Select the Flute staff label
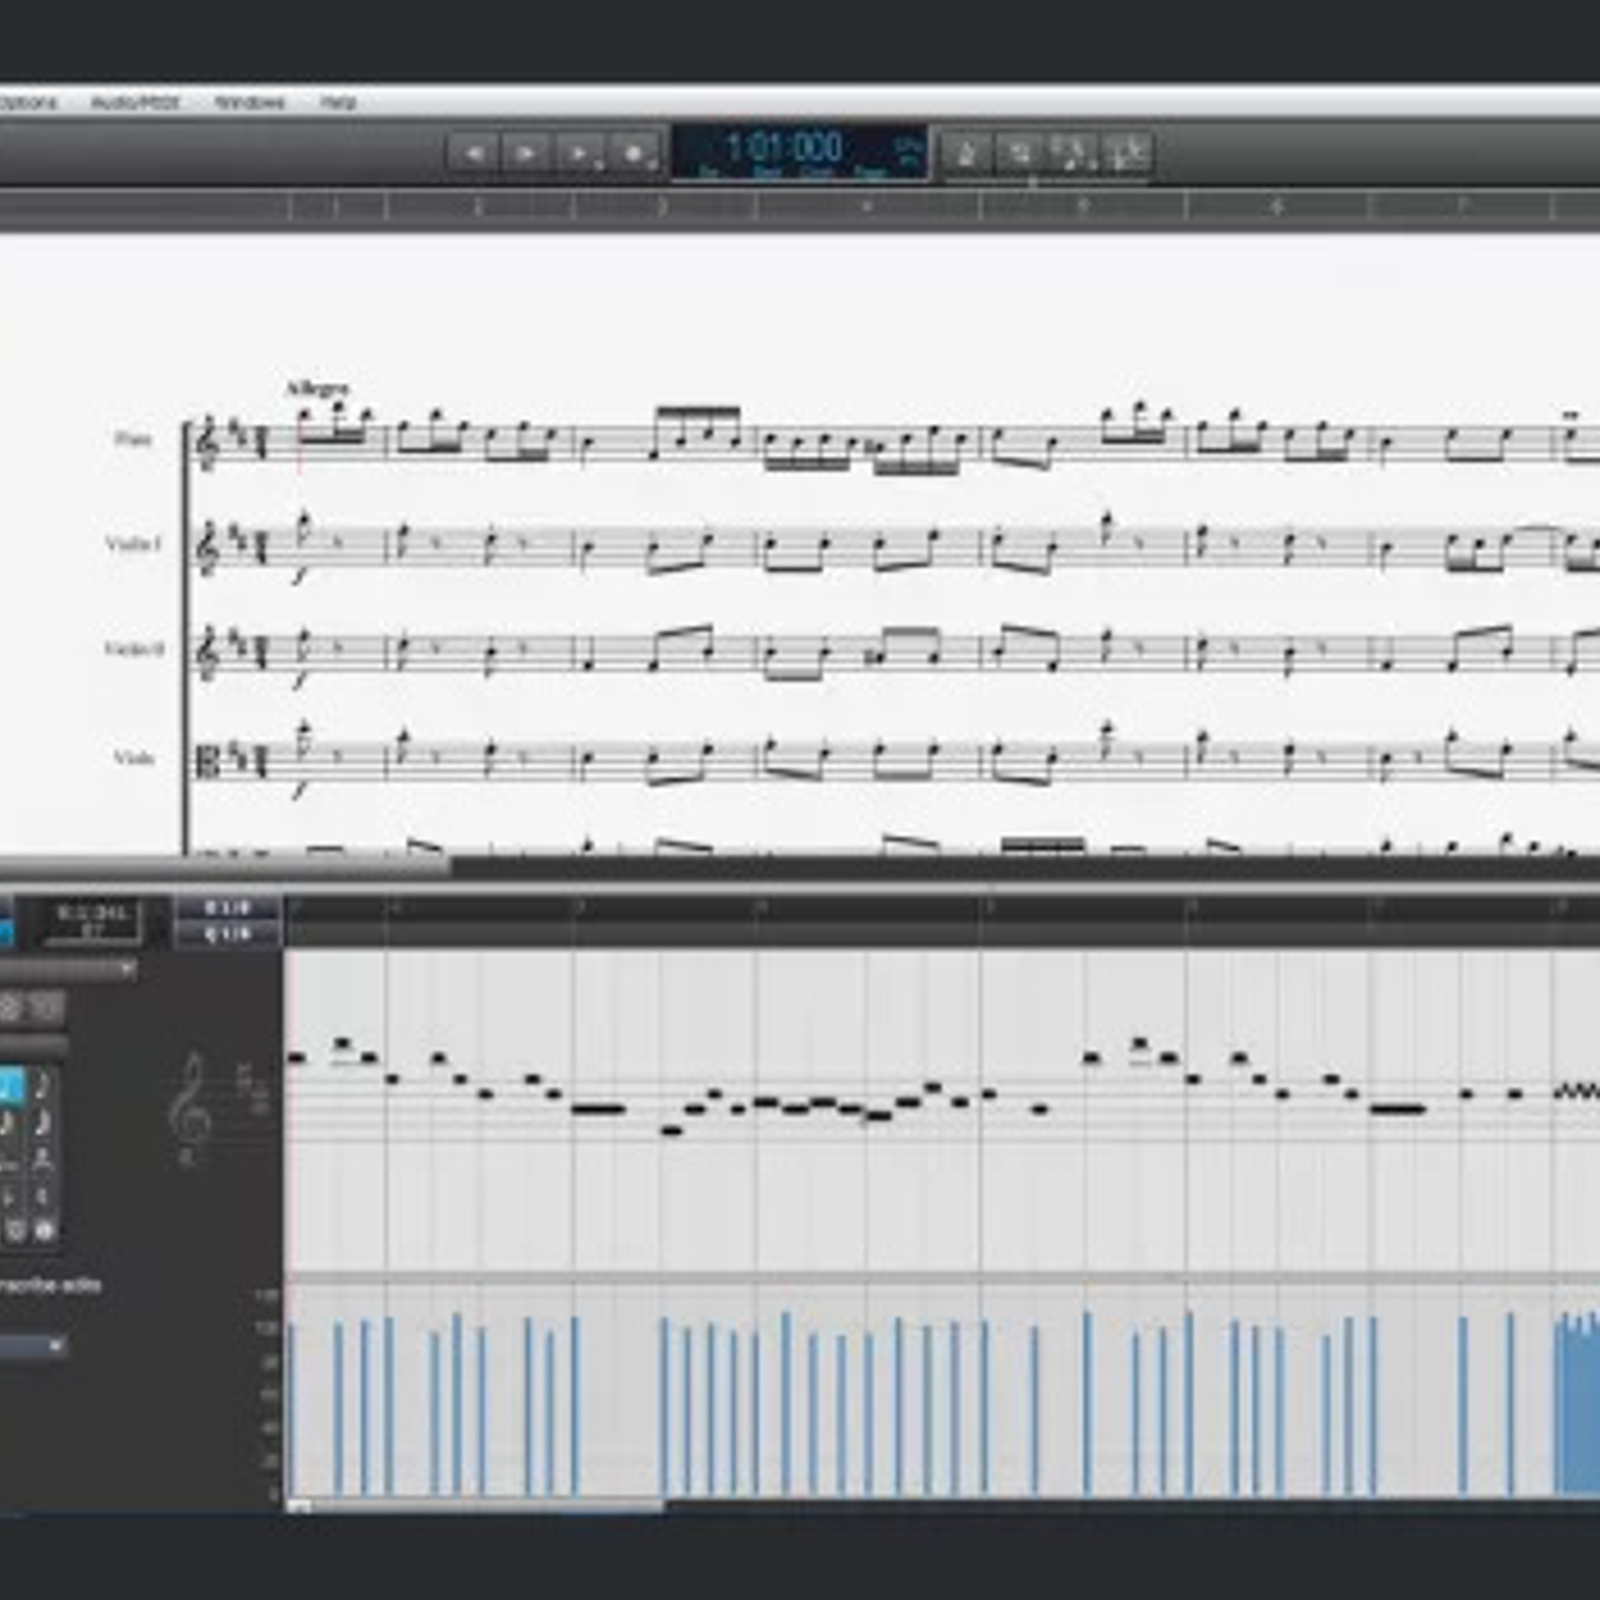 [x=132, y=439]
